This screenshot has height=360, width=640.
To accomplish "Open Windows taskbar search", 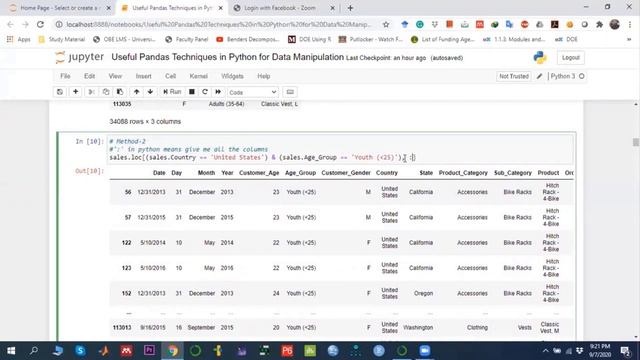I will pyautogui.click(x=34, y=351).
